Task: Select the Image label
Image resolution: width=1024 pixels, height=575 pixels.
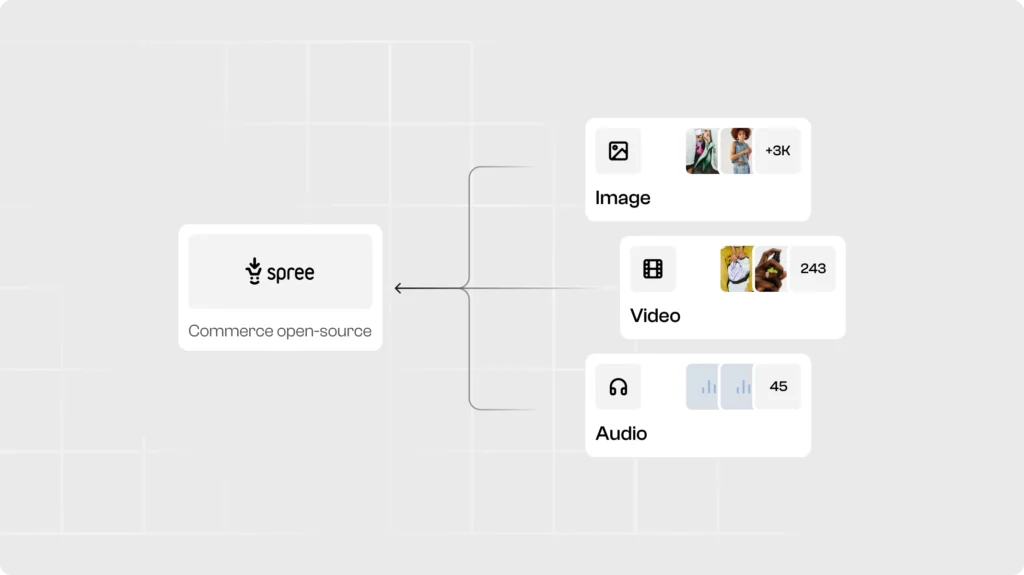Action: tap(623, 198)
